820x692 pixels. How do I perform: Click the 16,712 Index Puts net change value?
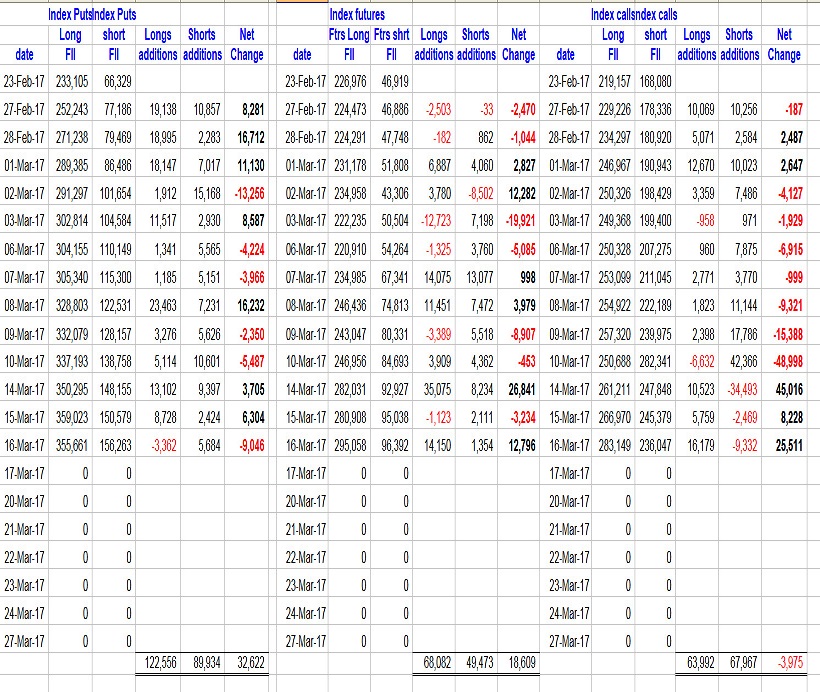point(246,135)
